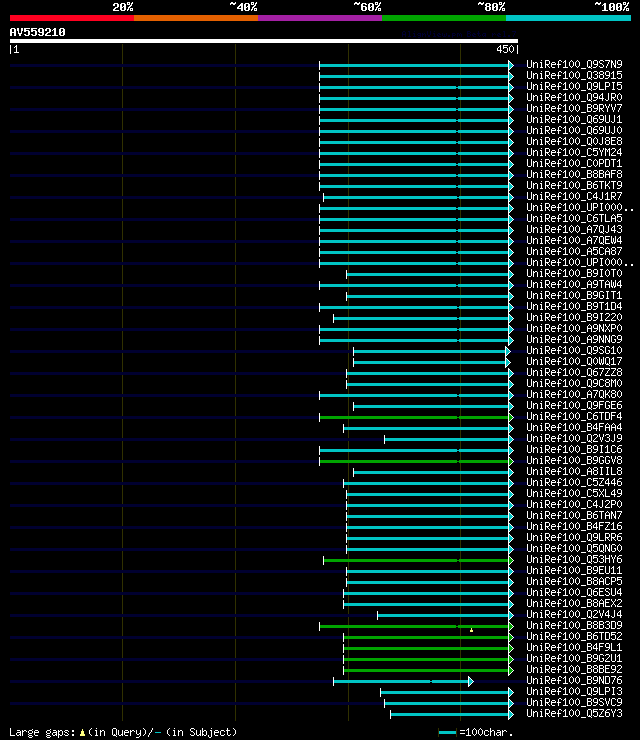Select hit label UniRef100_Q9LPI5
Image resolution: width=640 pixels, height=740 pixels.
tap(574, 86)
